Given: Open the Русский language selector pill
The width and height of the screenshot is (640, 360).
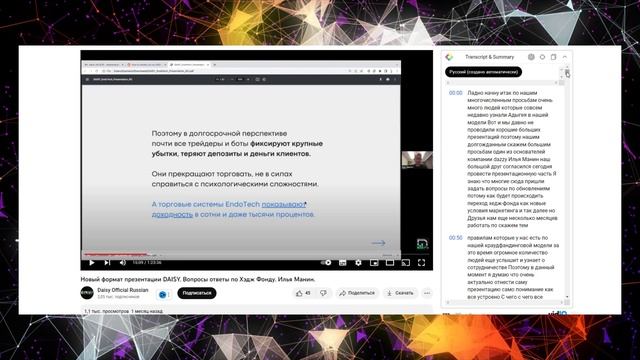Looking at the screenshot, I should pyautogui.click(x=483, y=72).
